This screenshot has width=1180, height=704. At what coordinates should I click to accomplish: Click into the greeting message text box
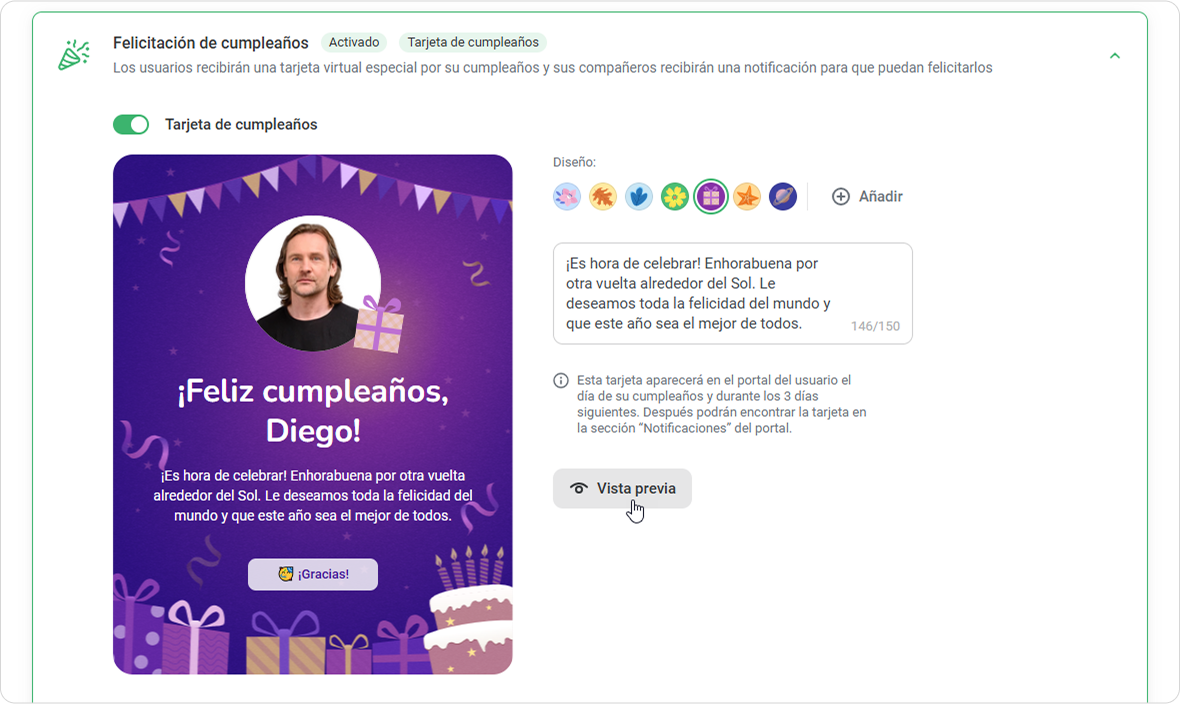(x=733, y=294)
